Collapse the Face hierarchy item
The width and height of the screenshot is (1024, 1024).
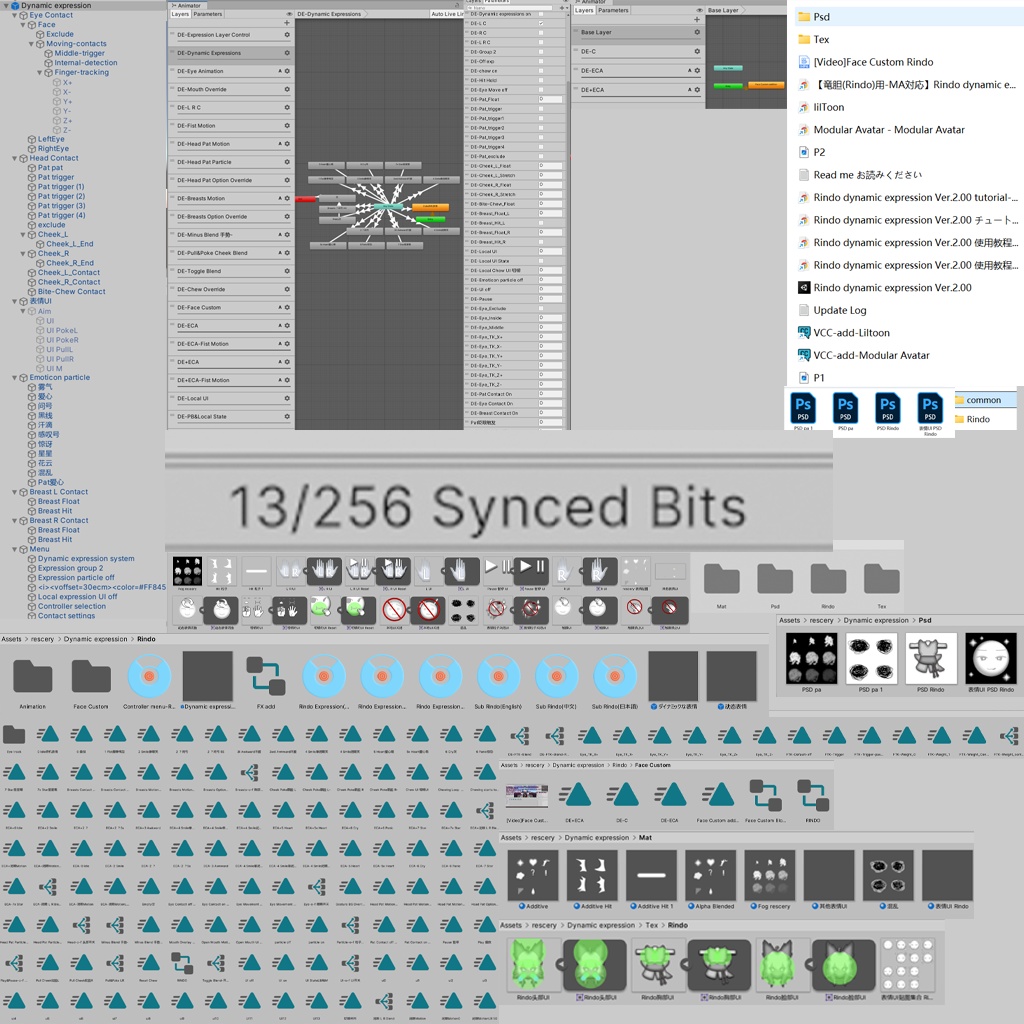point(23,25)
